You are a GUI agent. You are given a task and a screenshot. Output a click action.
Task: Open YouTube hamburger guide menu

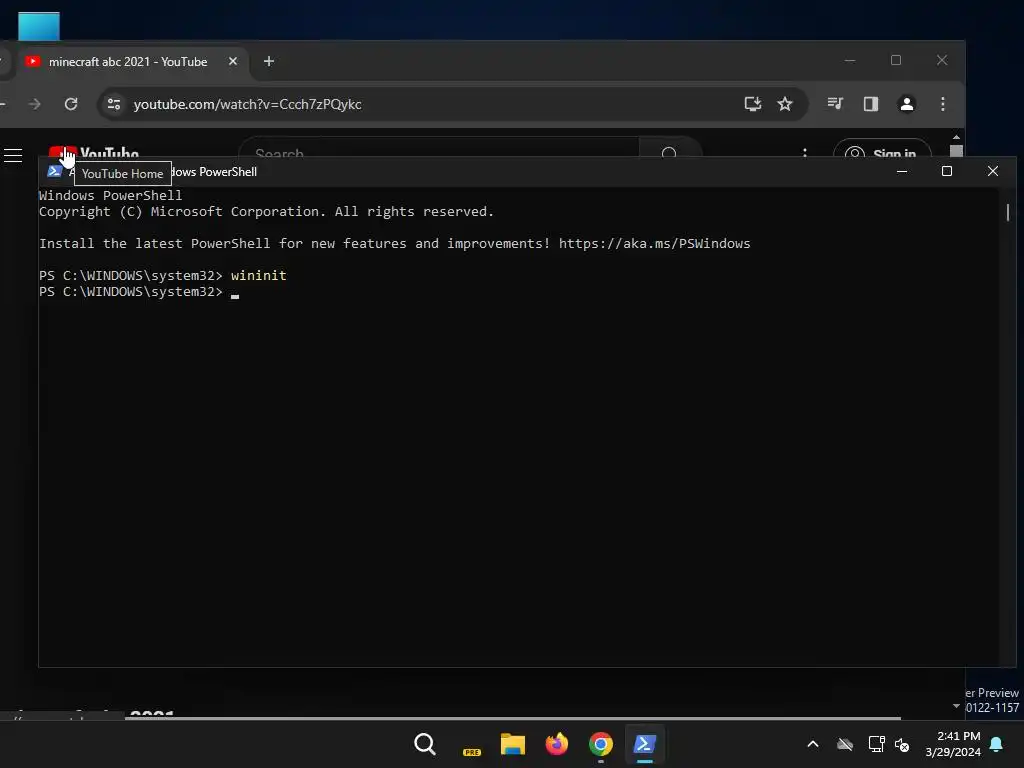[13, 155]
